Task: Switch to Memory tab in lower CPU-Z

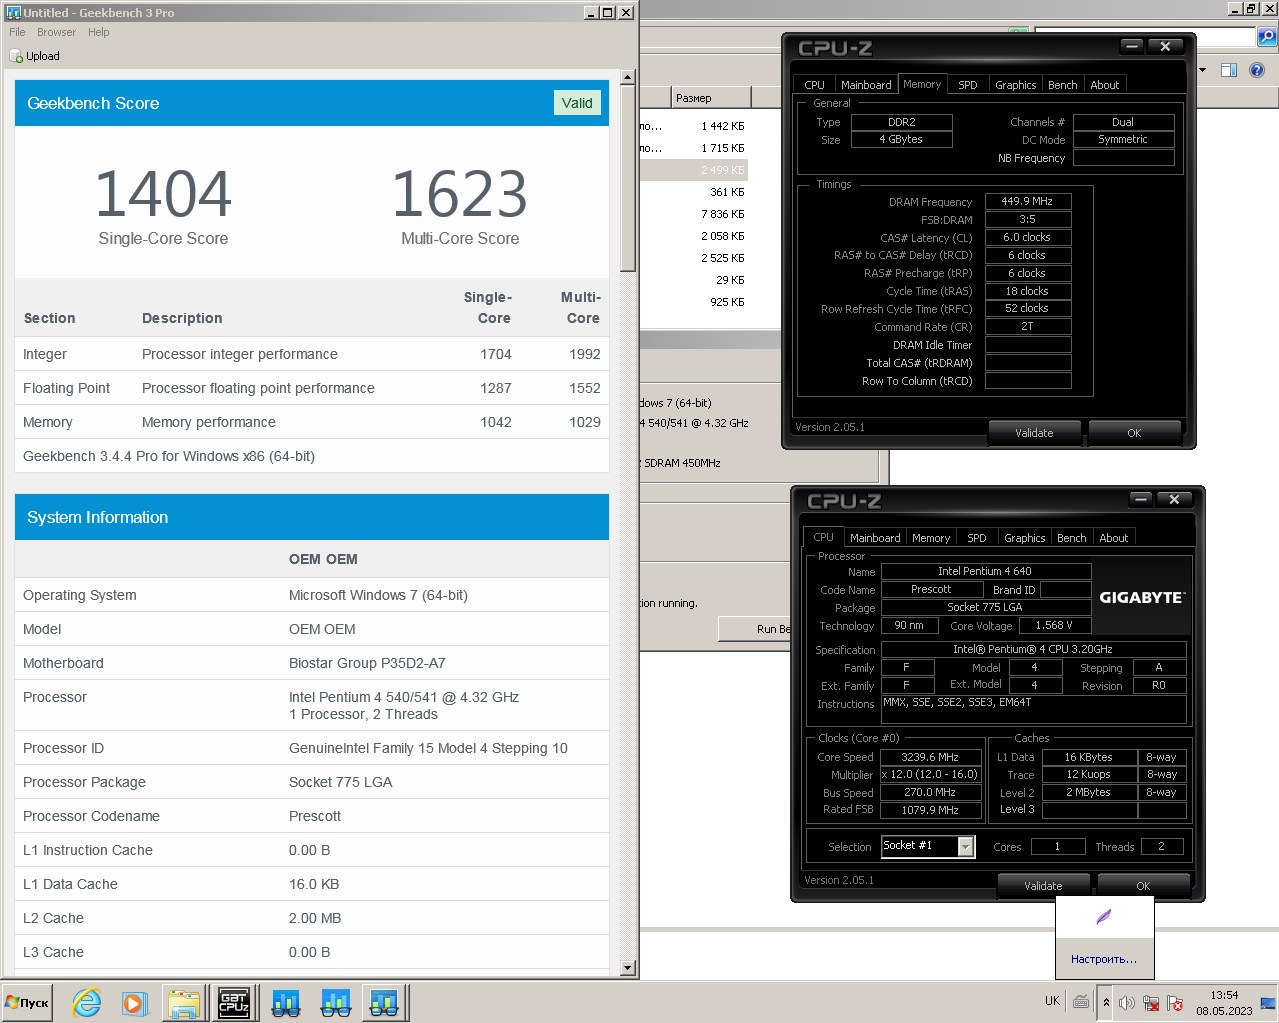Action: (931, 538)
